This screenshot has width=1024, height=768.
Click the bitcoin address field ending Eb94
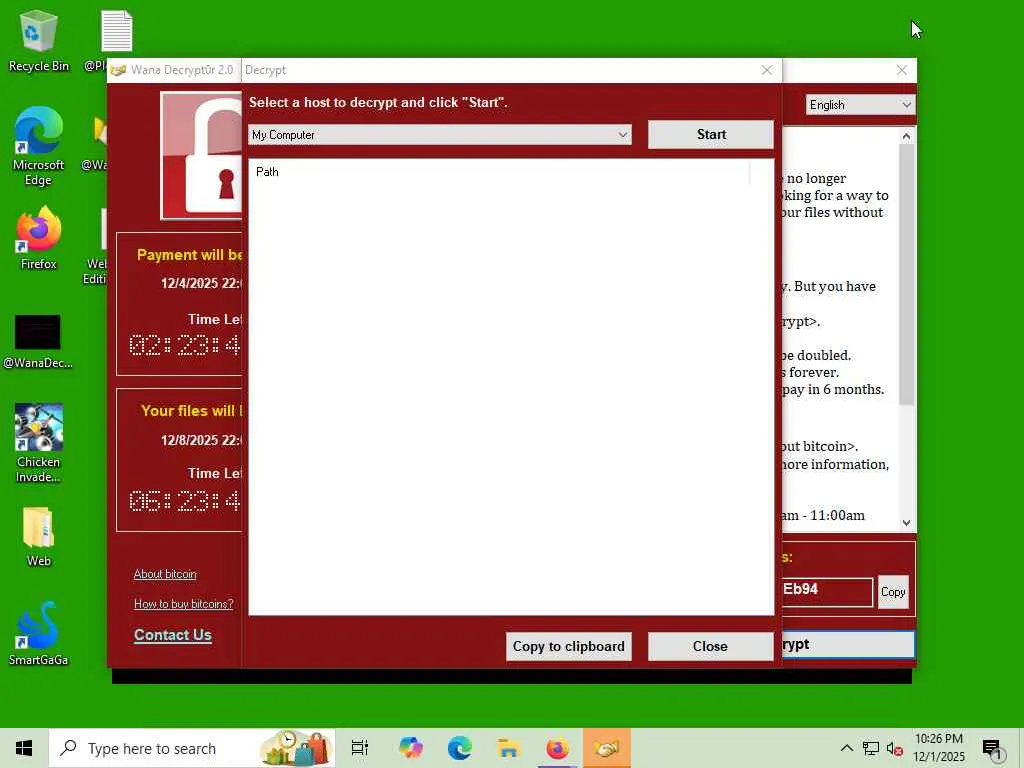coord(827,592)
